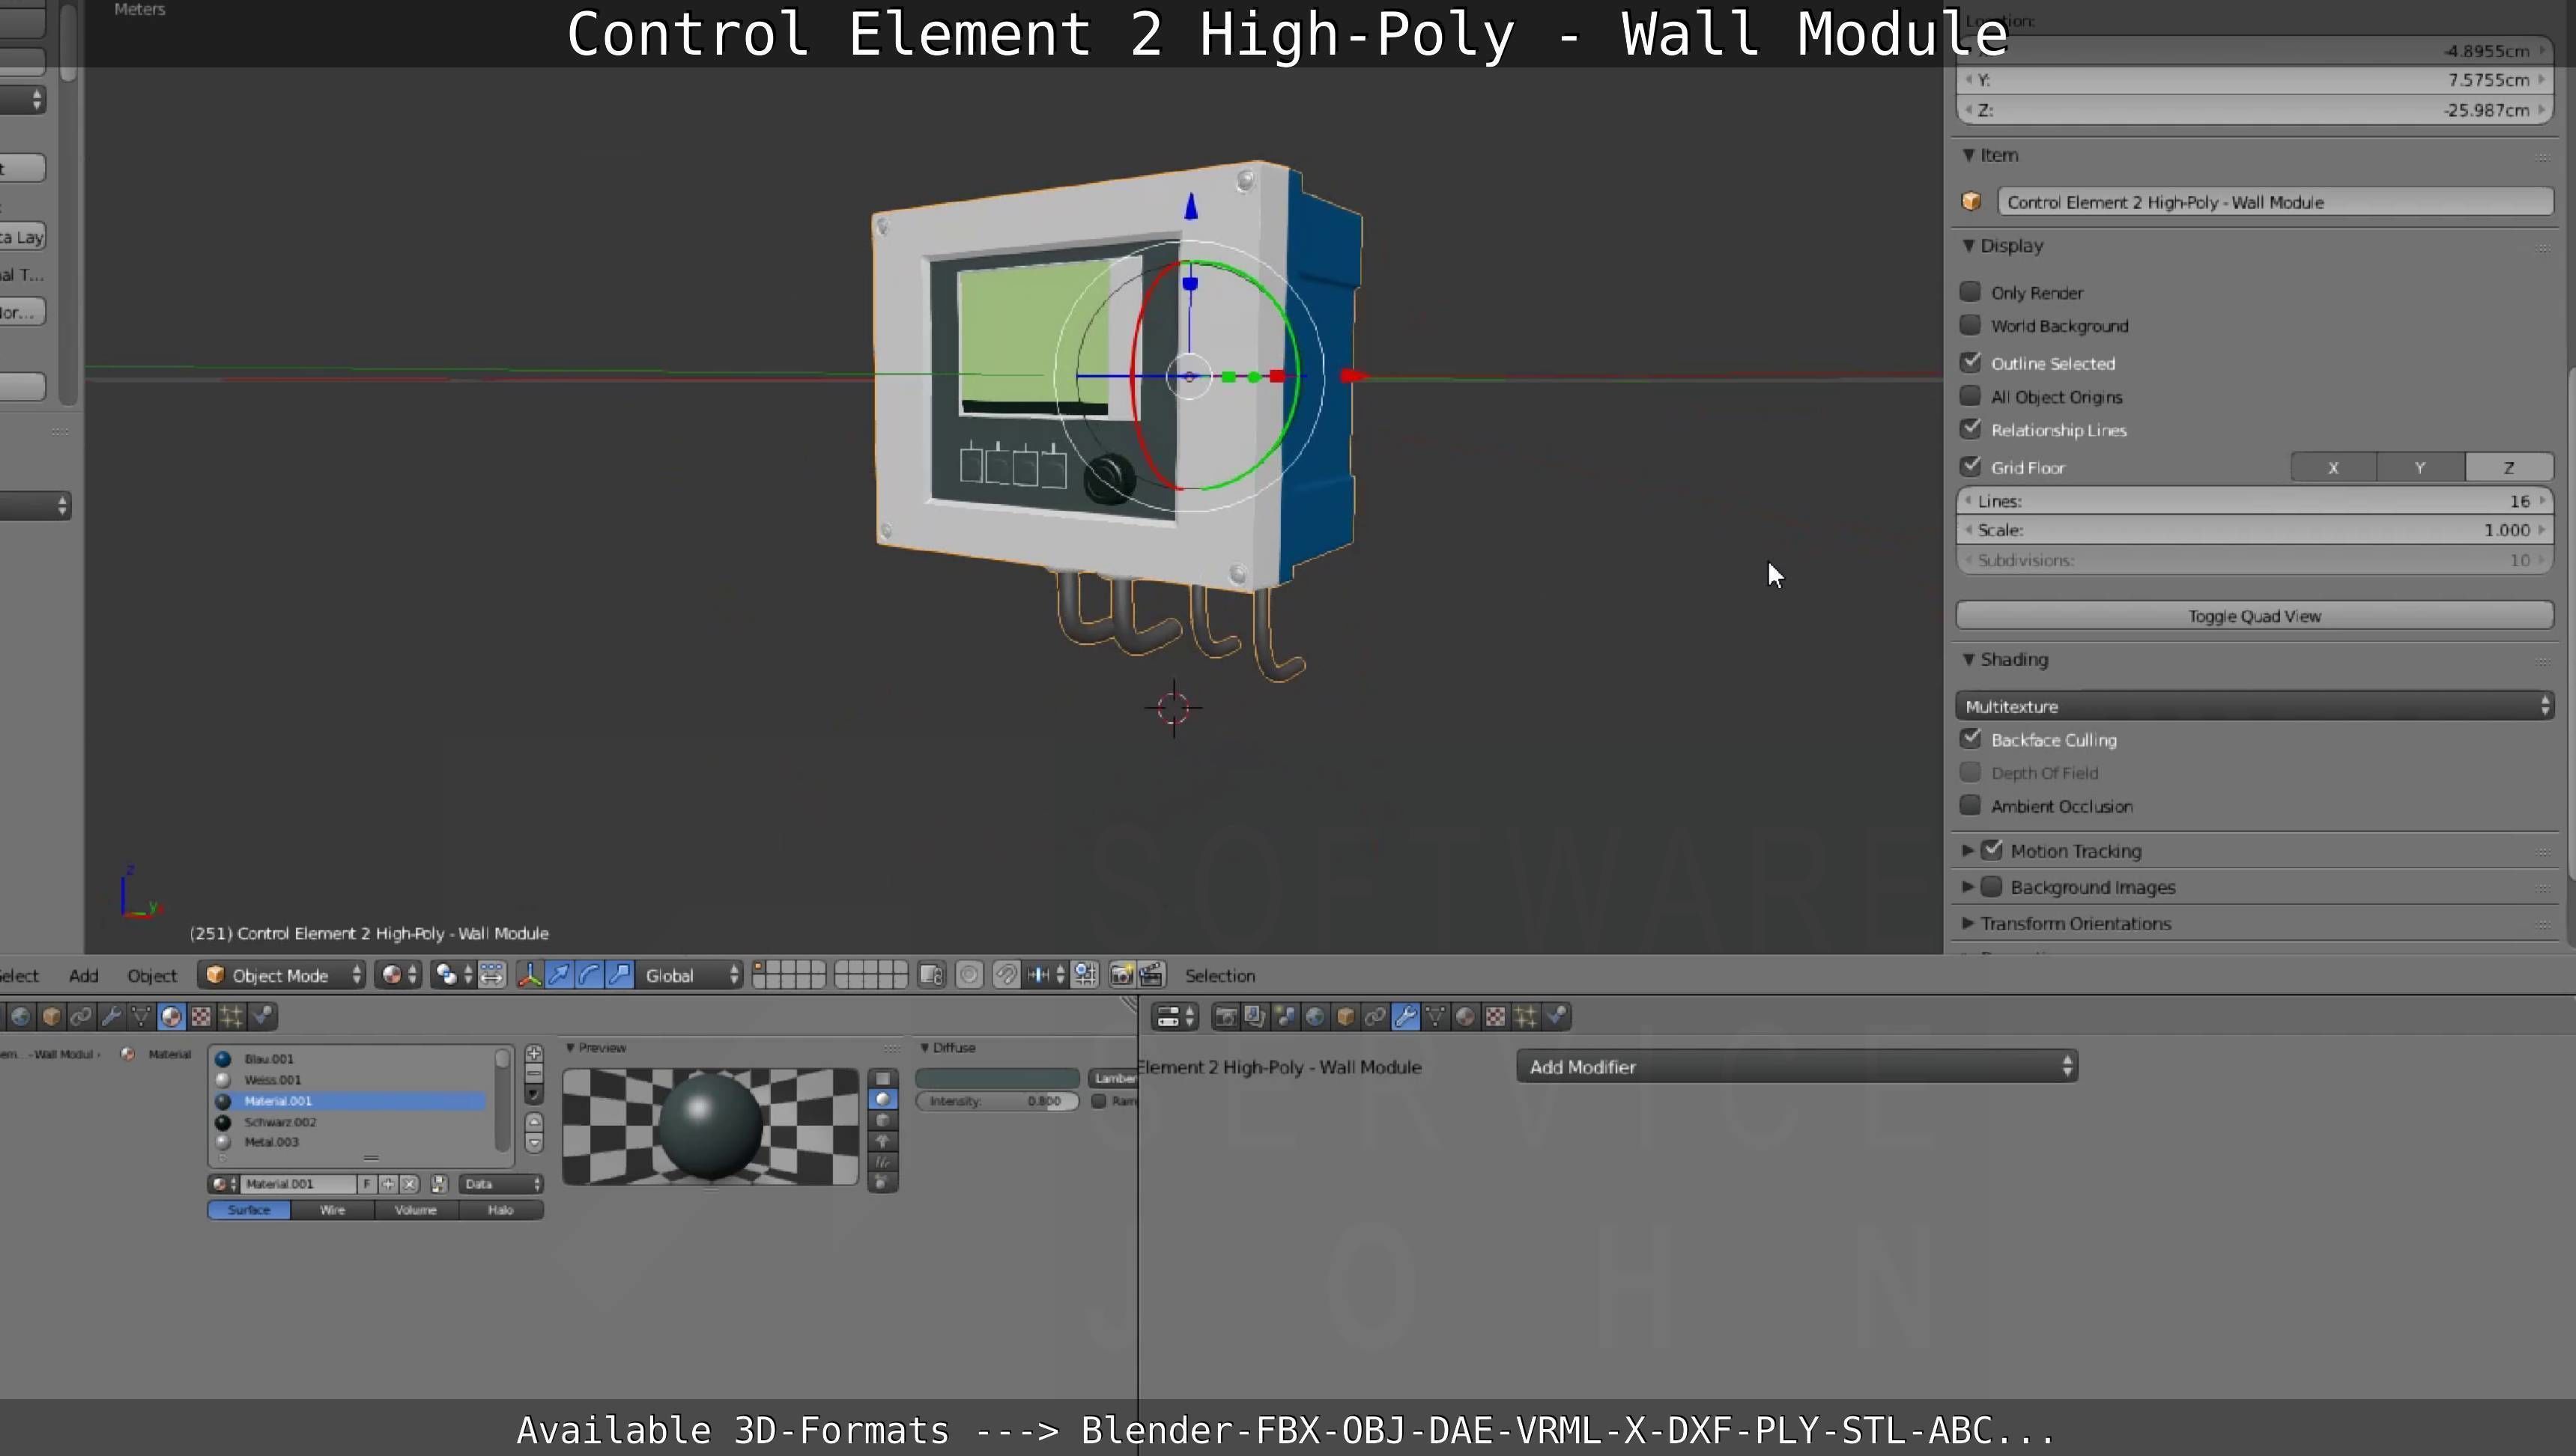Open Render tab in right properties editor
The height and width of the screenshot is (1456, 2576).
tap(1227, 1017)
